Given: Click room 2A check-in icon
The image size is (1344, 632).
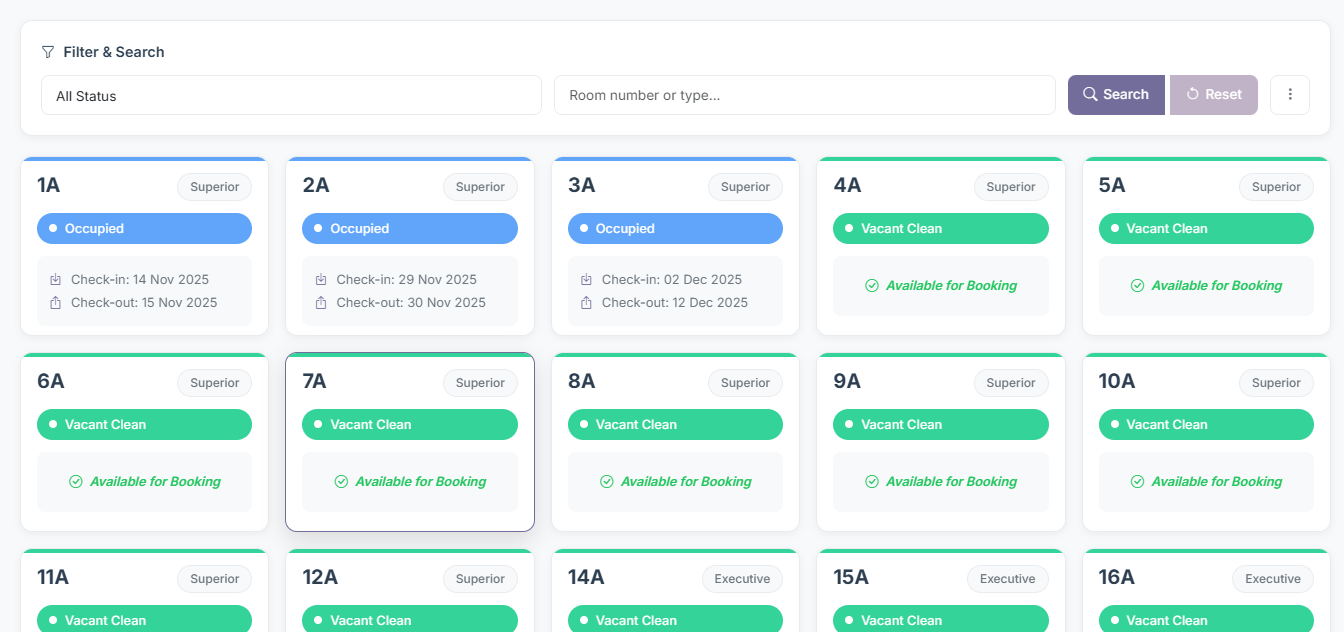Looking at the screenshot, I should click(x=321, y=280).
